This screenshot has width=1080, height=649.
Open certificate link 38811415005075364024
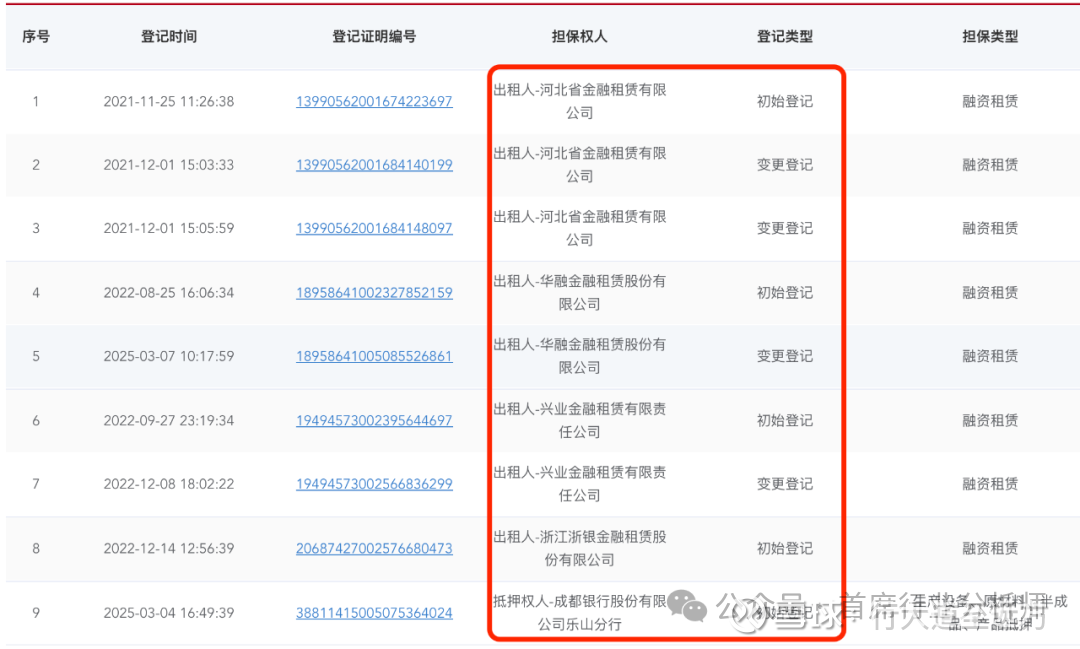(x=374, y=612)
